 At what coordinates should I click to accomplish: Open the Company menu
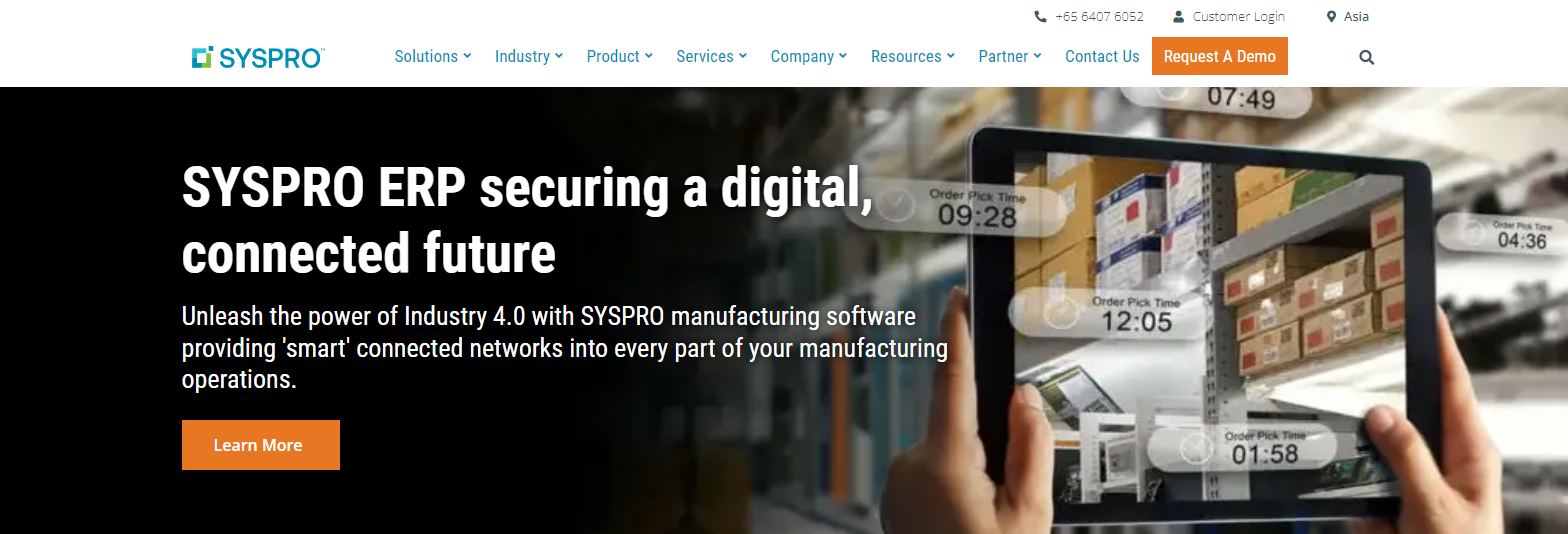coord(809,56)
